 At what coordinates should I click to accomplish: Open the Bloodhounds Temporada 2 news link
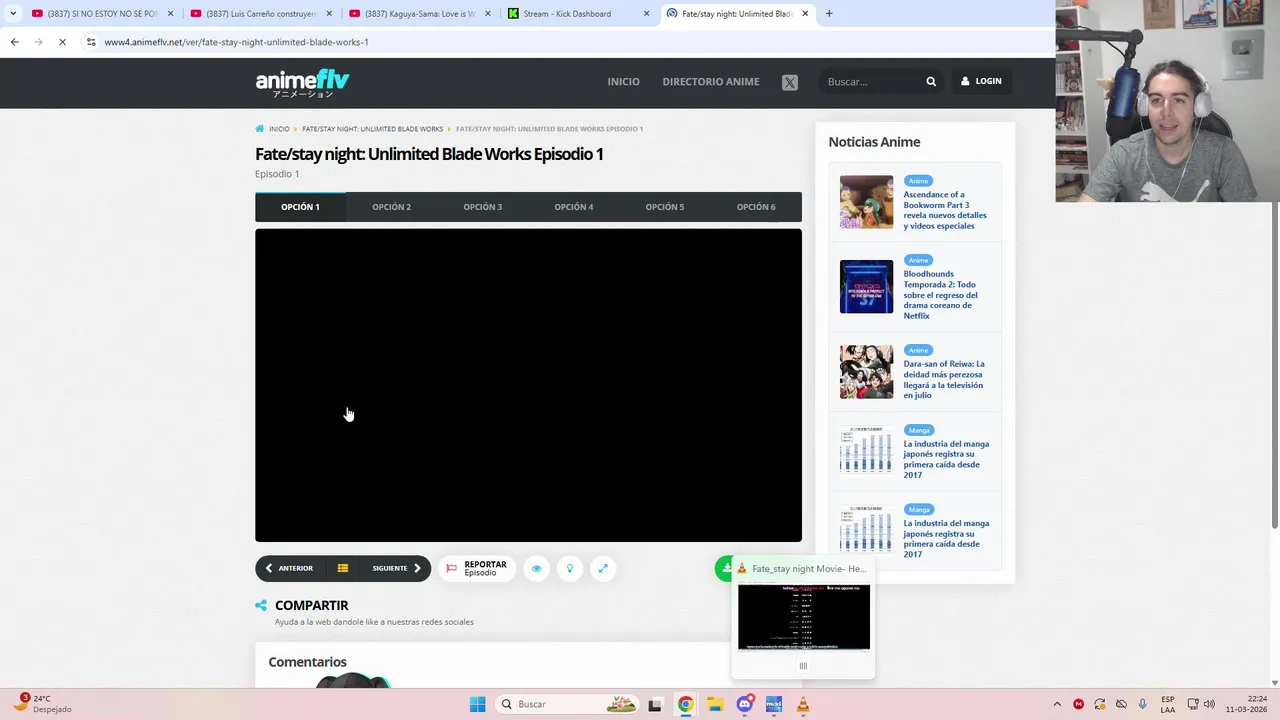(x=941, y=295)
